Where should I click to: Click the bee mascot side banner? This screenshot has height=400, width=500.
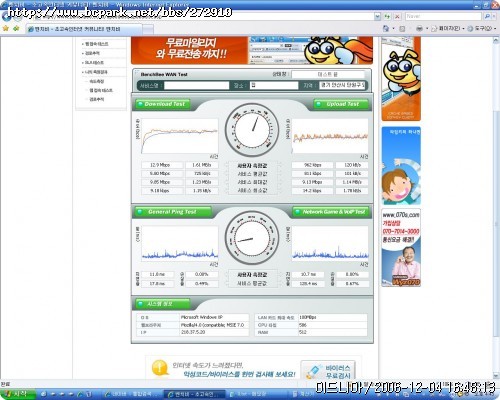(x=401, y=79)
